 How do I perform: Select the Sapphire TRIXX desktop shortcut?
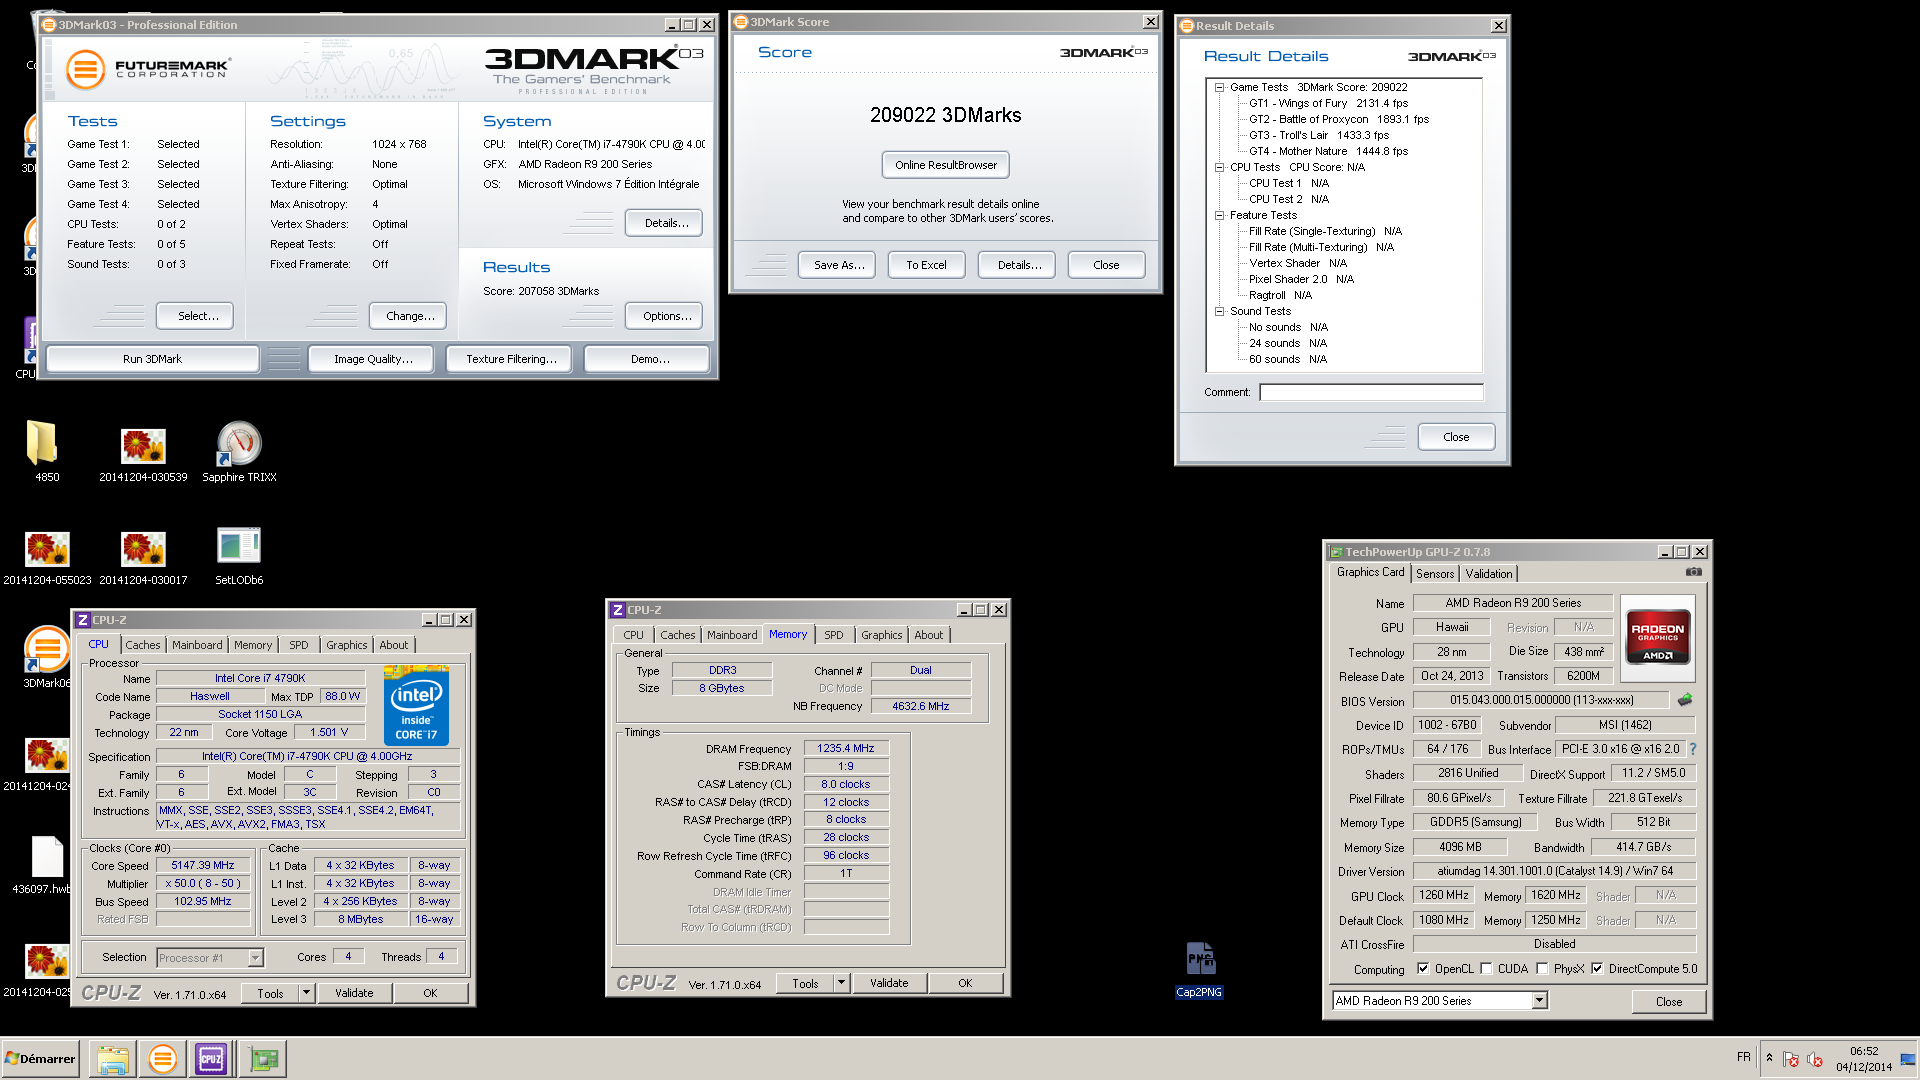tap(239, 452)
